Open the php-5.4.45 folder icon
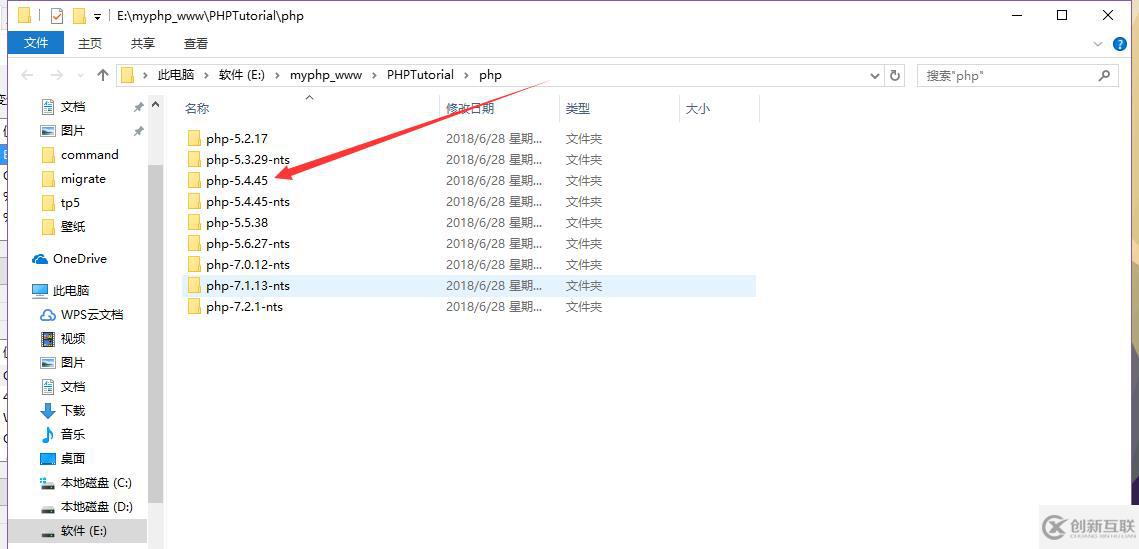This screenshot has height=549, width=1139. pyautogui.click(x=194, y=181)
